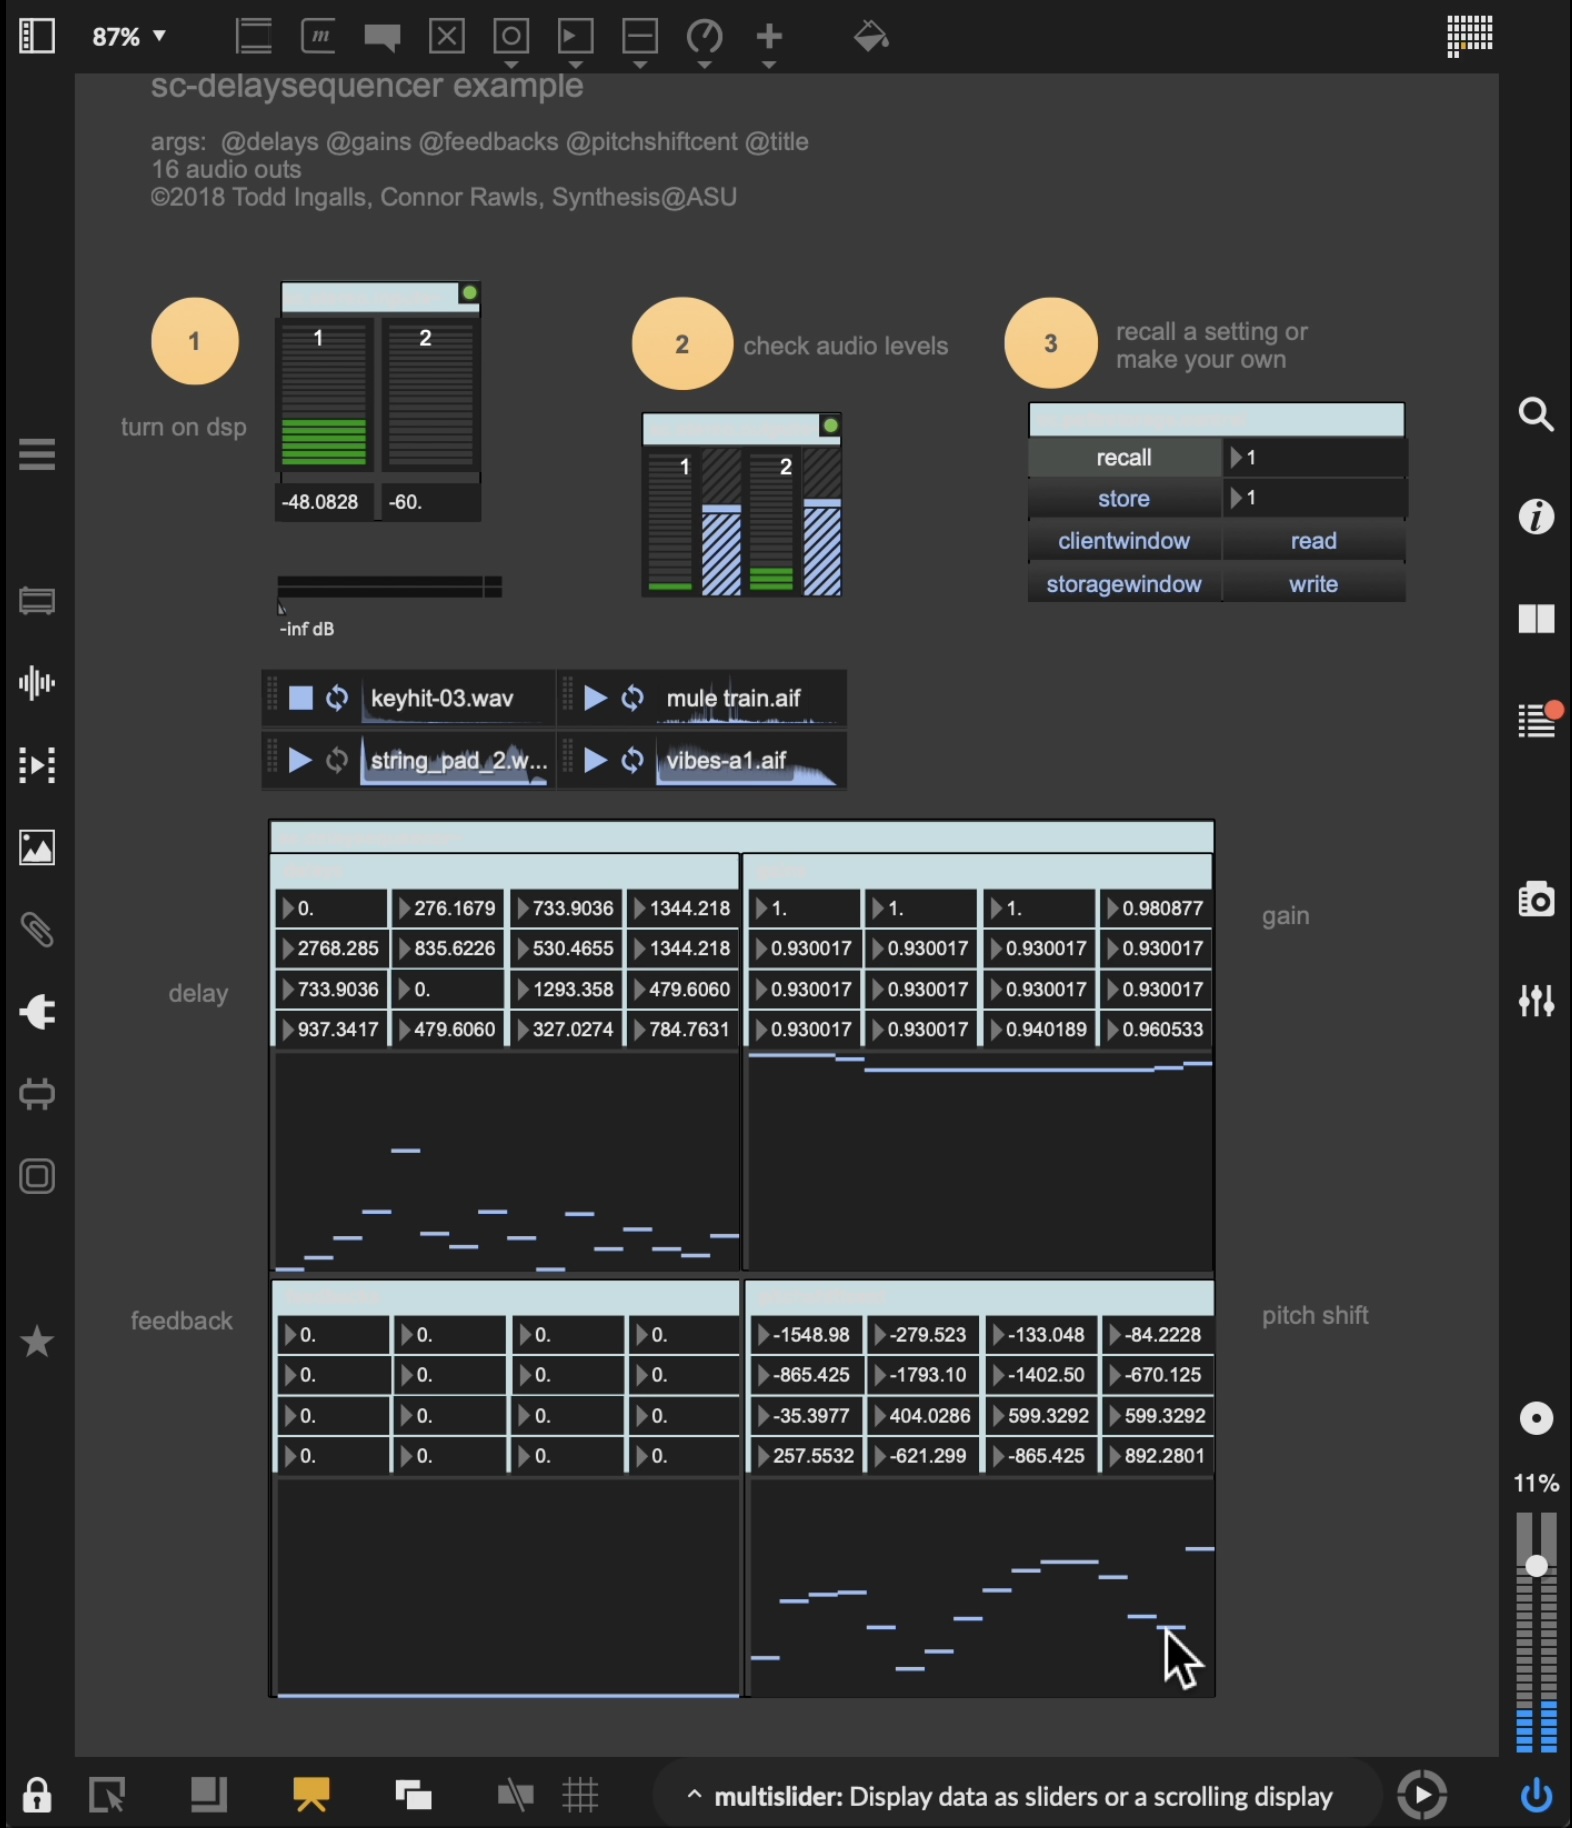Toggle loop for keyhit-03.wav playlist
This screenshot has width=1572, height=1828.
click(x=337, y=698)
